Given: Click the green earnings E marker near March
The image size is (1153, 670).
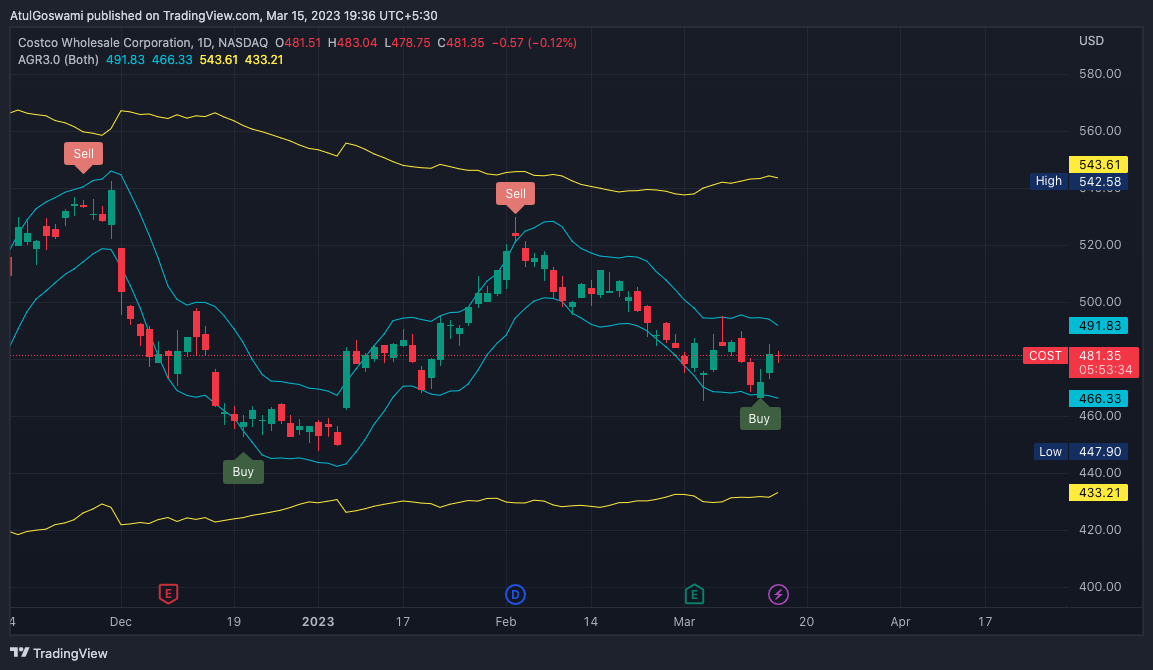Looking at the screenshot, I should tap(693, 594).
